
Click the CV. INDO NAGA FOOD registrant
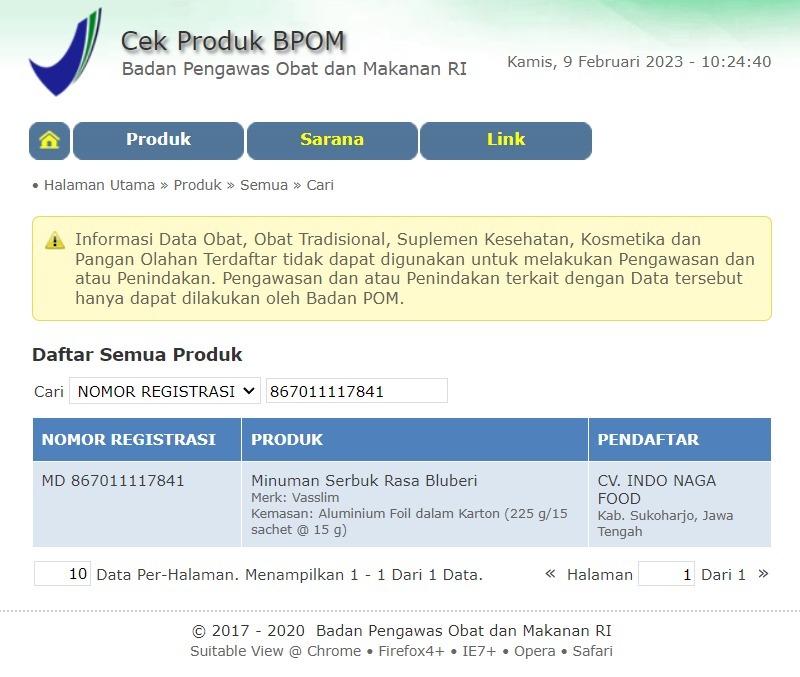point(656,489)
